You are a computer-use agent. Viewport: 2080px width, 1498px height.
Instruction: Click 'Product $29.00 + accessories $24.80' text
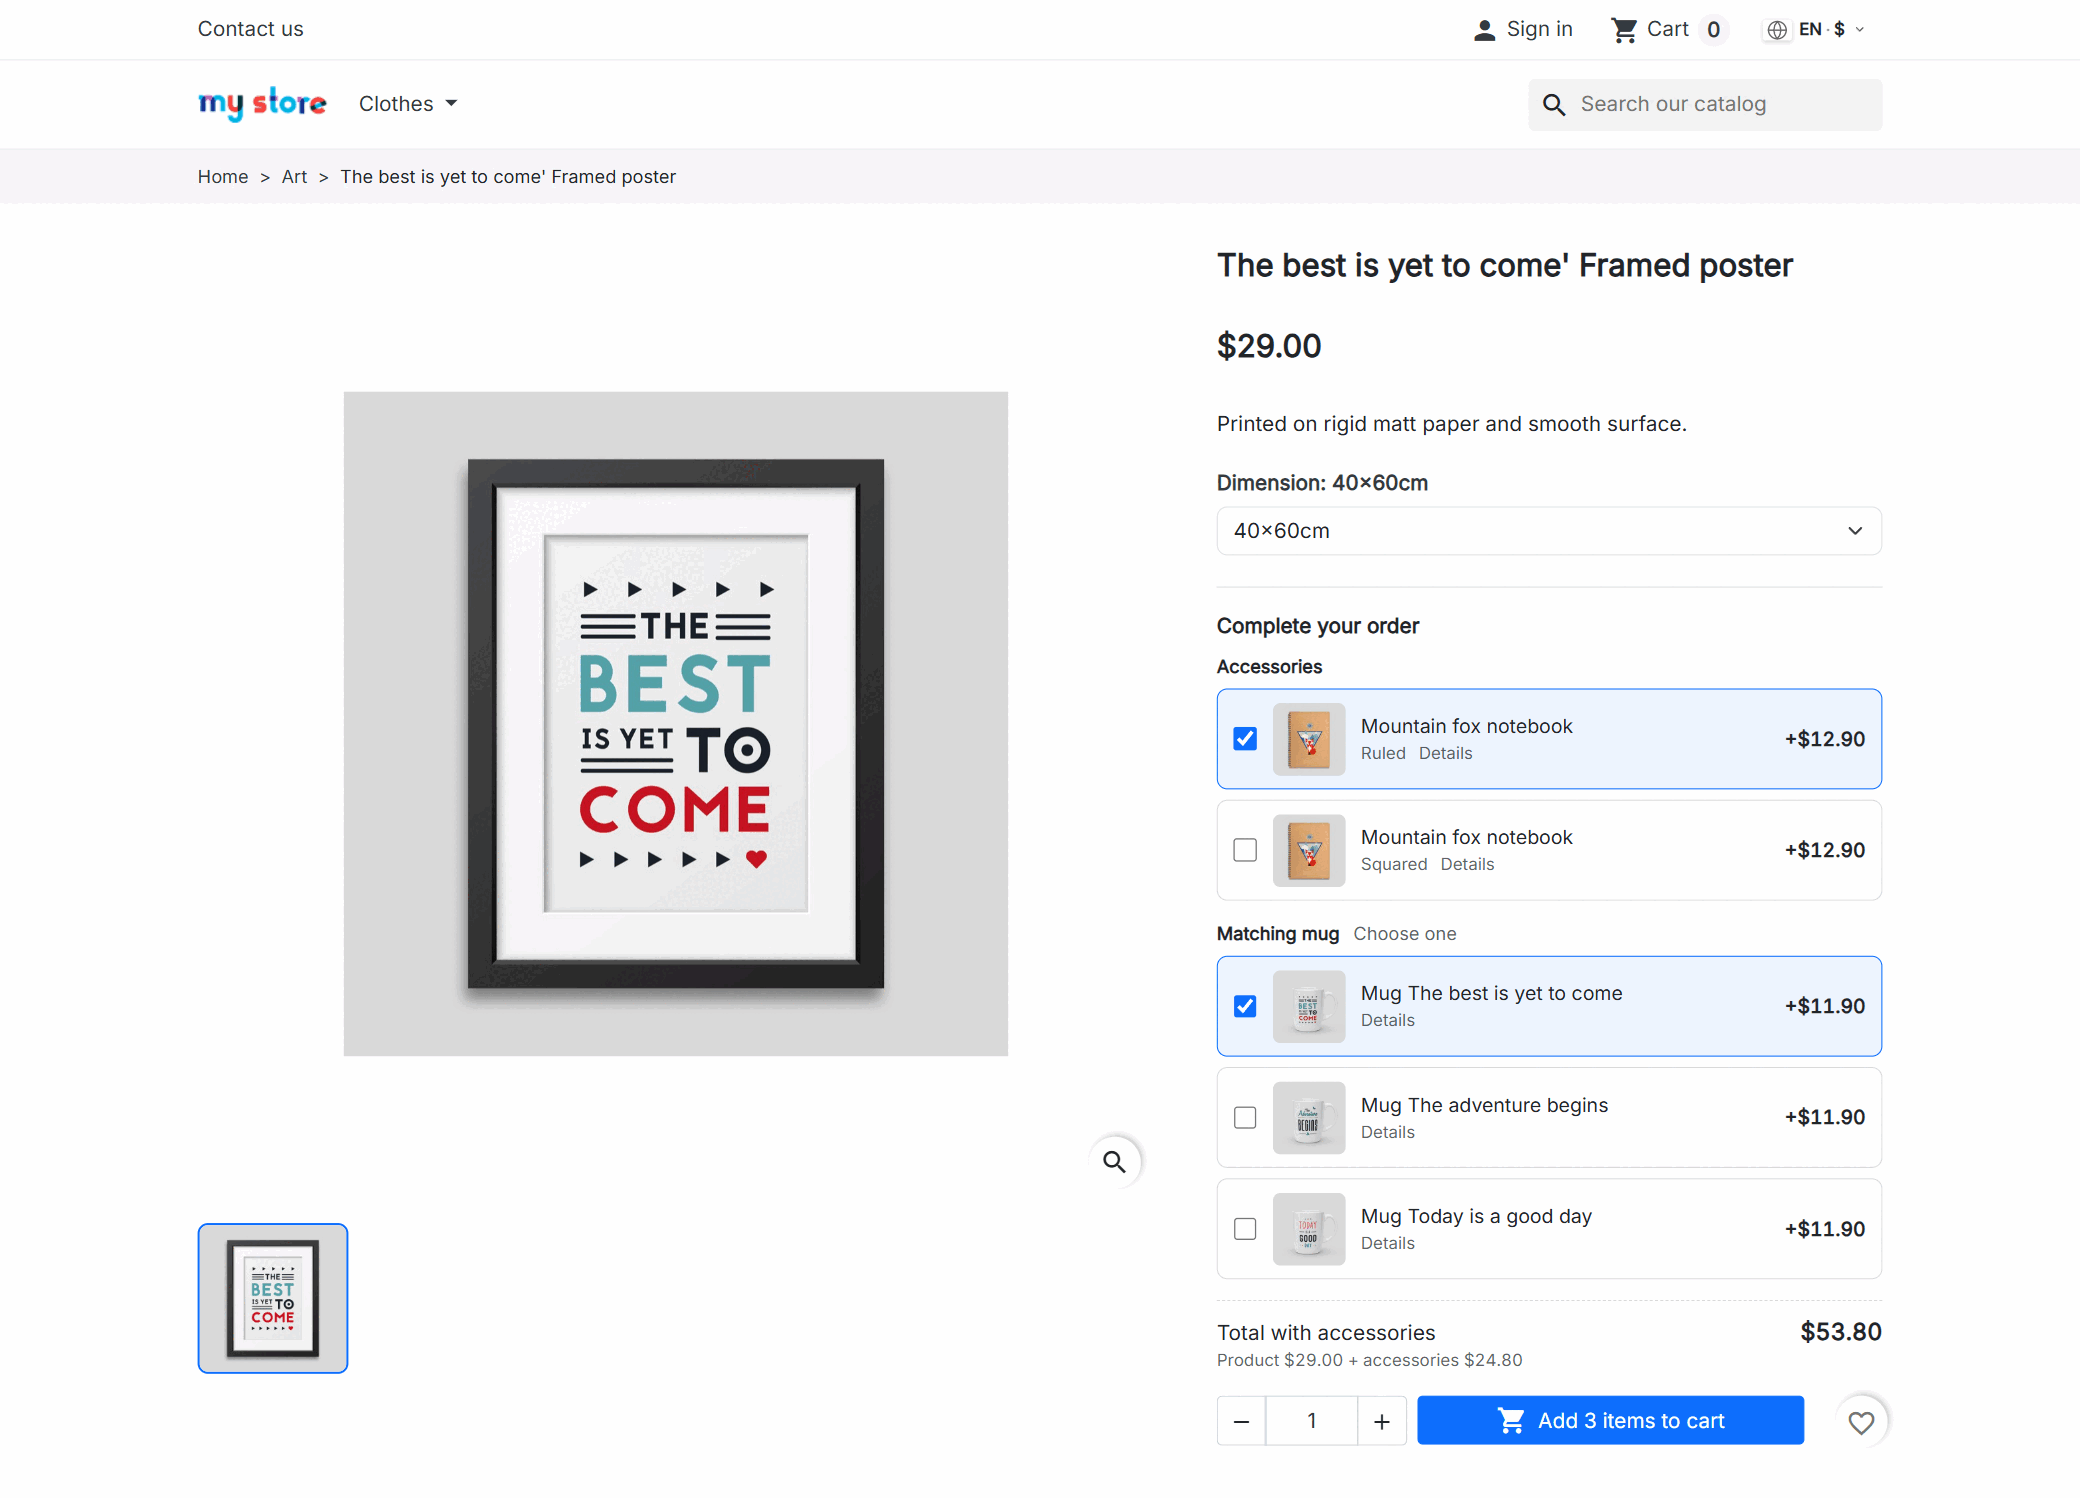point(1369,1361)
